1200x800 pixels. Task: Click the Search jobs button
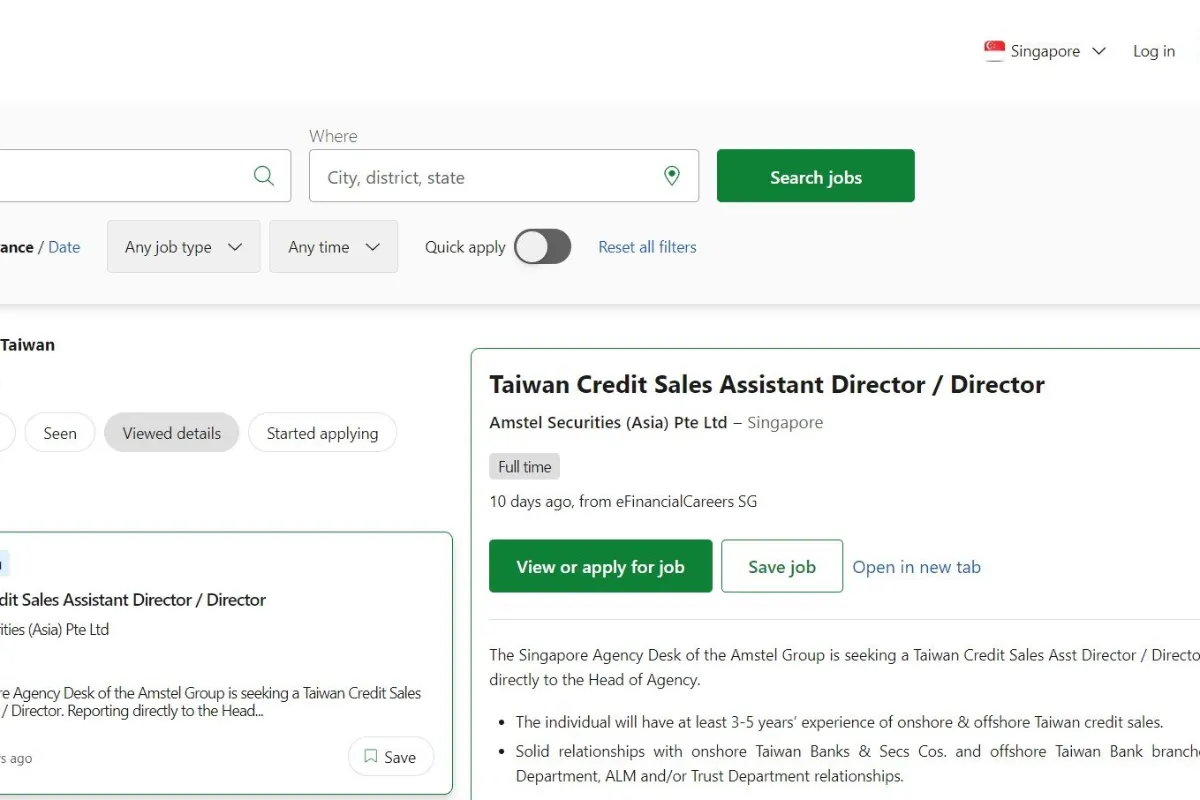816,176
